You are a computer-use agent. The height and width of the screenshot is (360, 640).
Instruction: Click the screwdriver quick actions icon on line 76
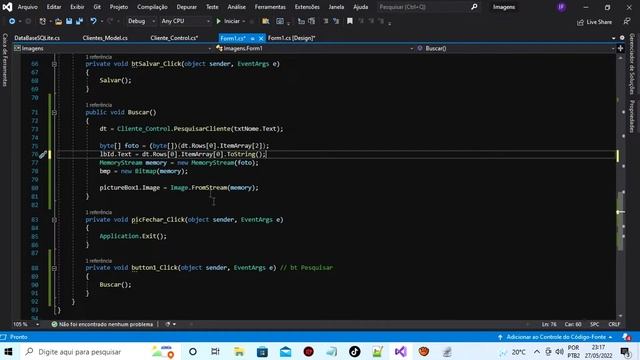(42, 154)
